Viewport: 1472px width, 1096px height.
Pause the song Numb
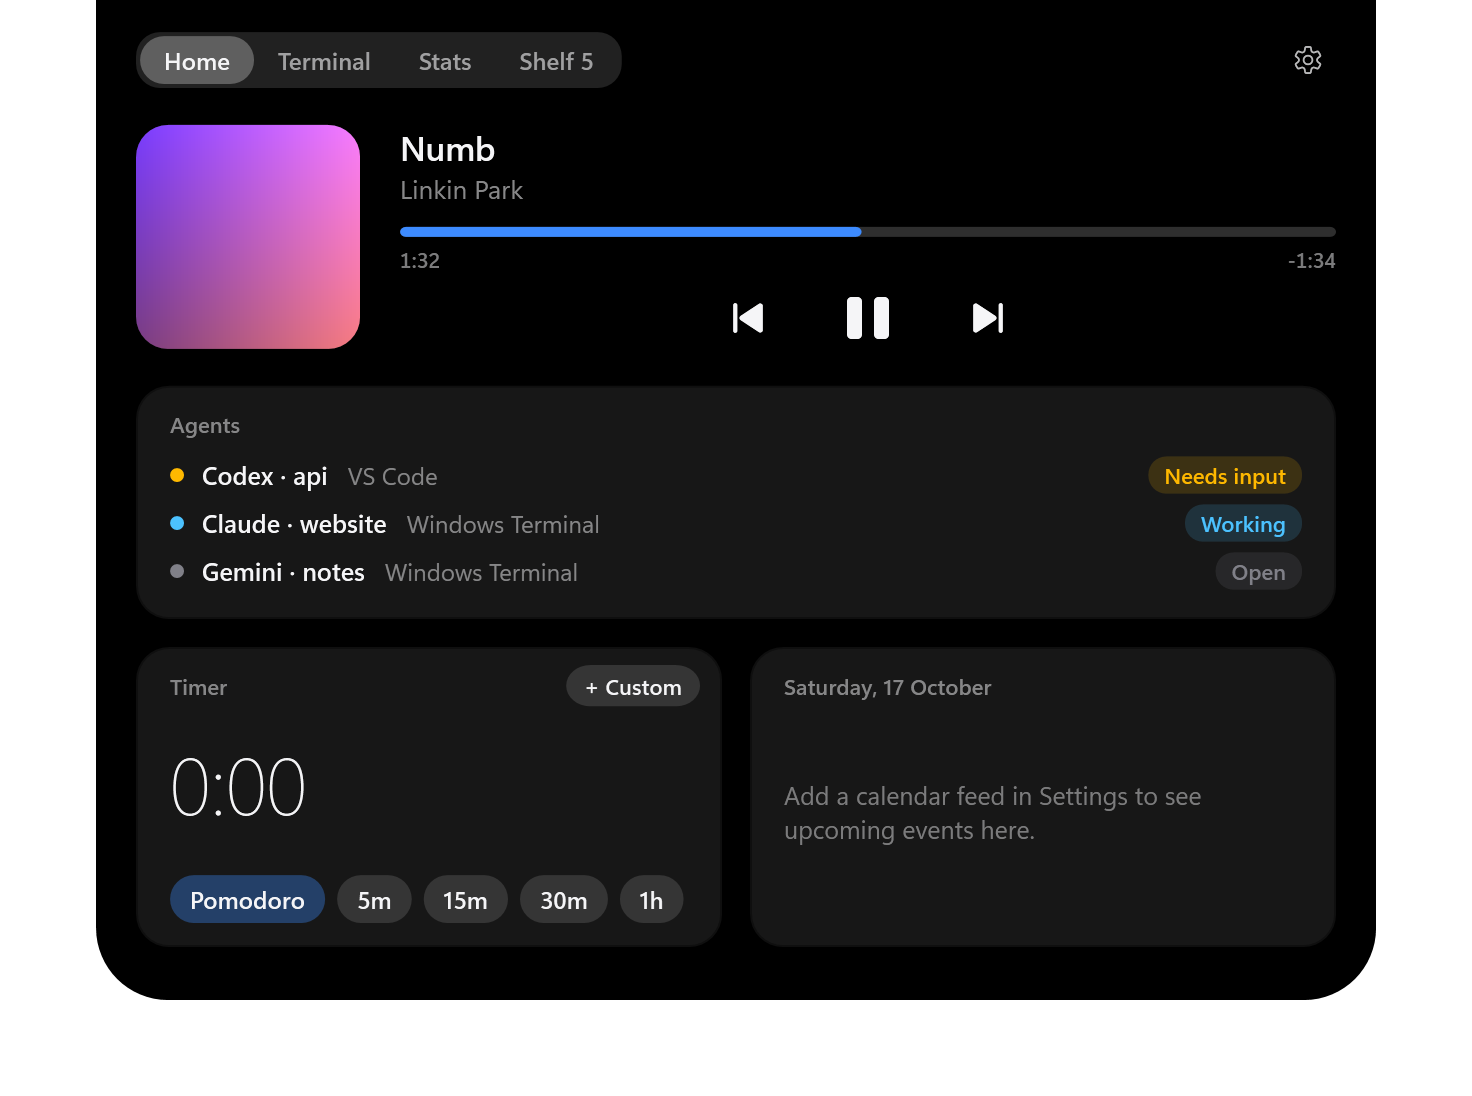click(868, 318)
